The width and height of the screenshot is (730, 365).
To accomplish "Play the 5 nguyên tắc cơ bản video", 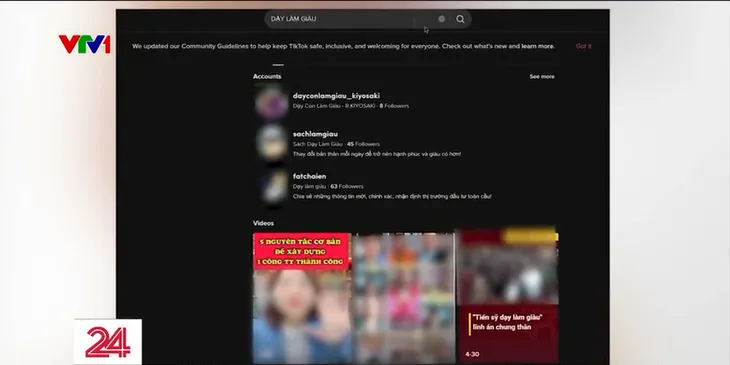I will click(301, 298).
